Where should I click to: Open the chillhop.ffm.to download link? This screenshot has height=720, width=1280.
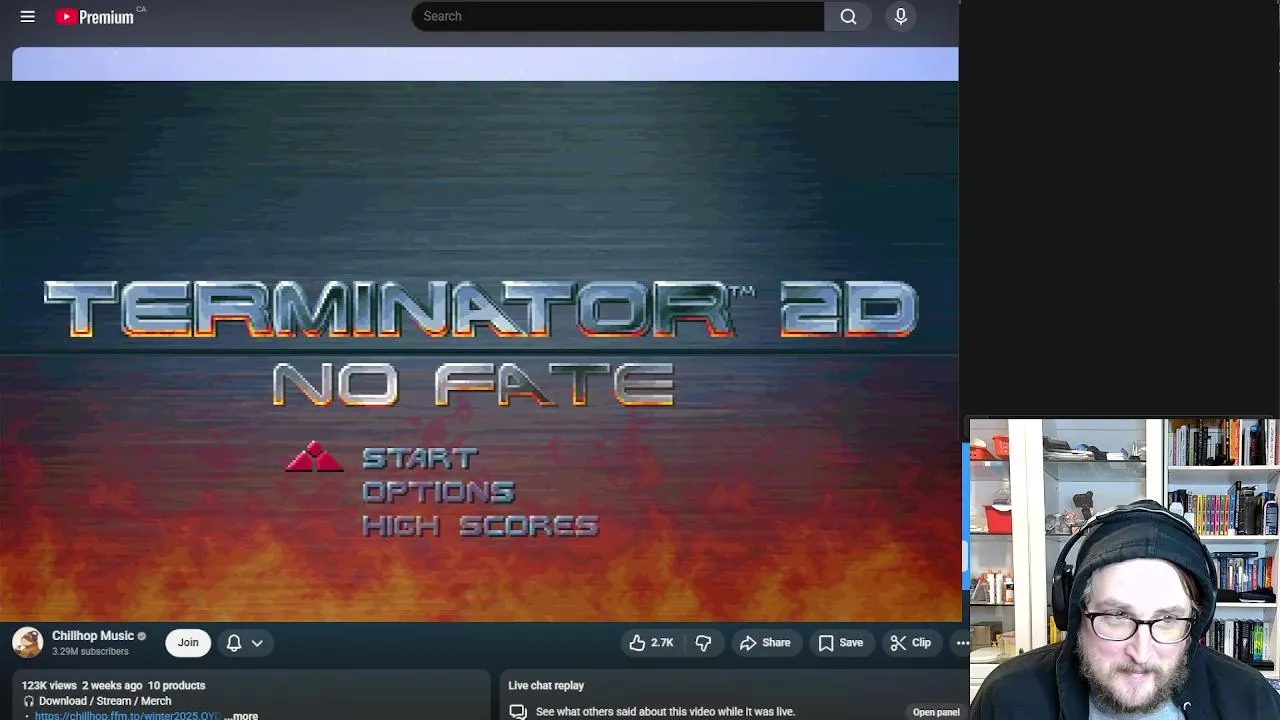tap(127, 716)
